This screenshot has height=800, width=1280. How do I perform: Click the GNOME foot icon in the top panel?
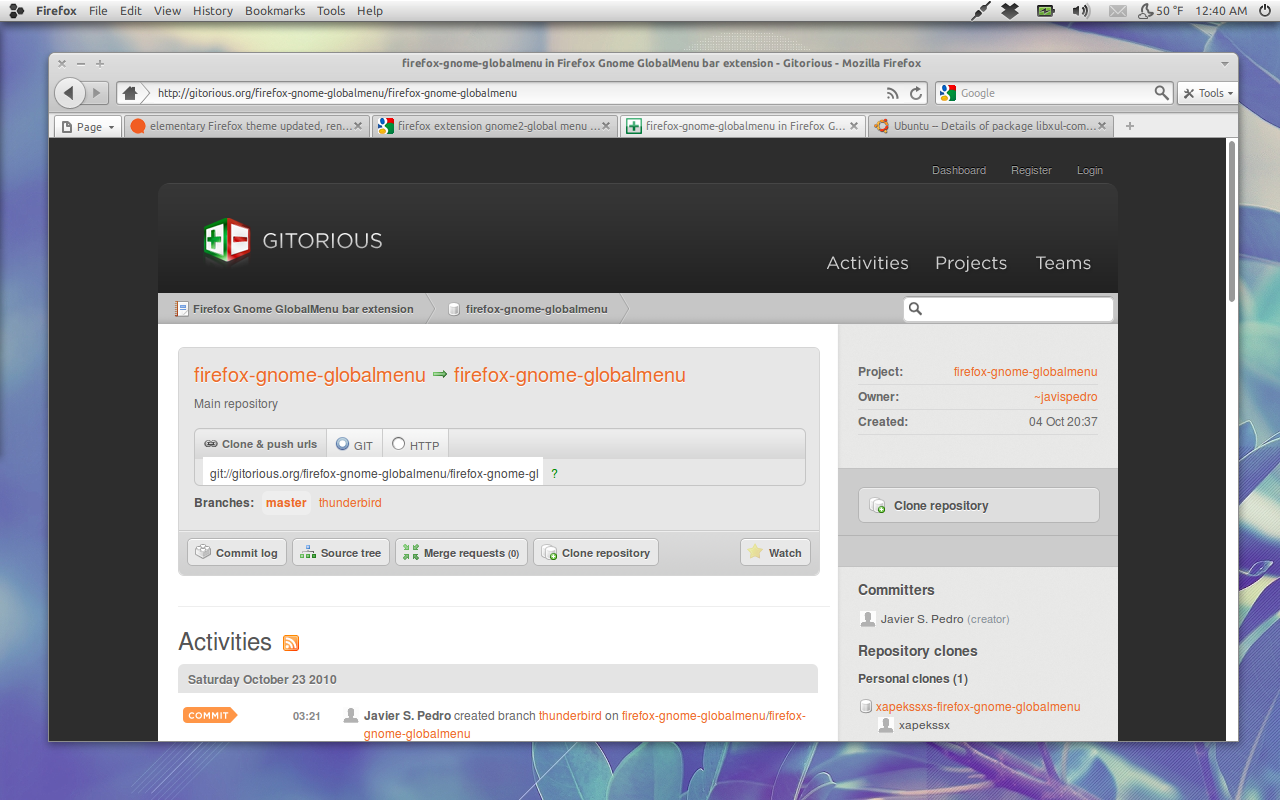coord(16,11)
